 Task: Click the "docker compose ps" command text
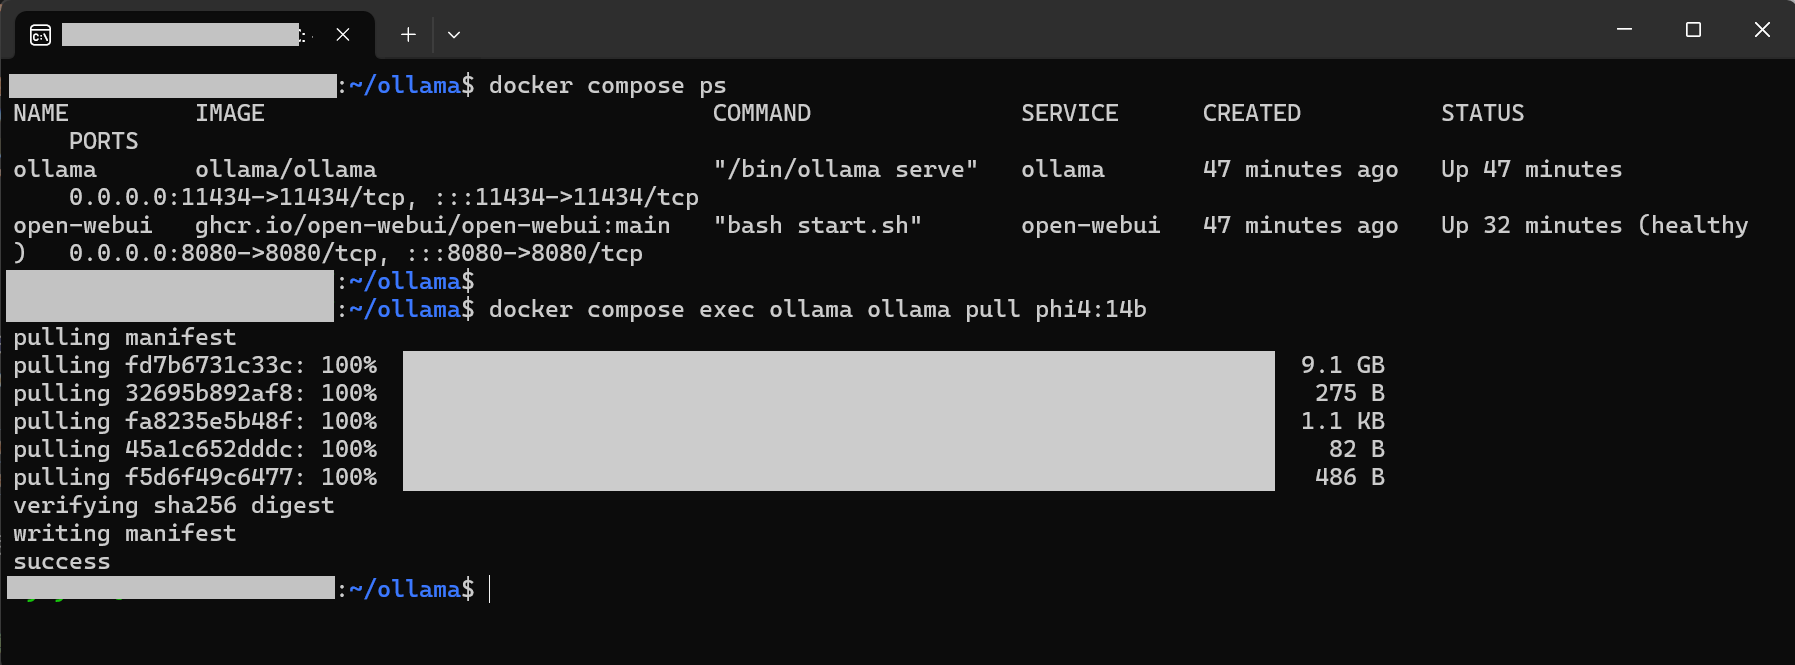pyautogui.click(x=607, y=85)
